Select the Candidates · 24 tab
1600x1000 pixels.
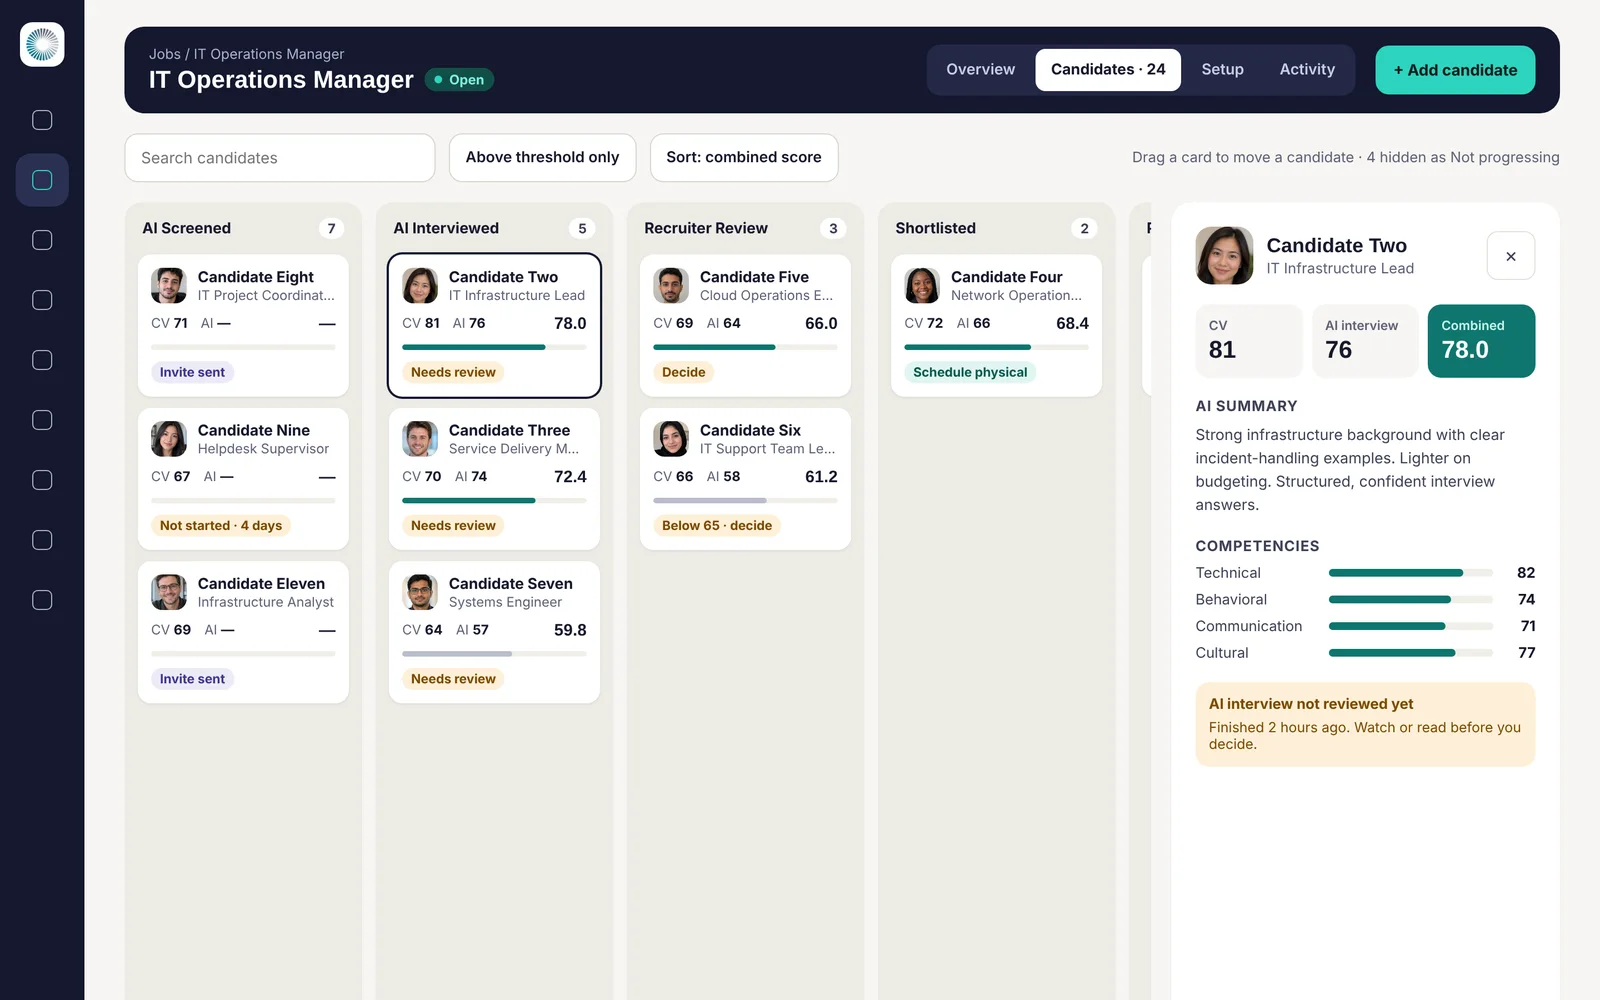tap(1108, 70)
